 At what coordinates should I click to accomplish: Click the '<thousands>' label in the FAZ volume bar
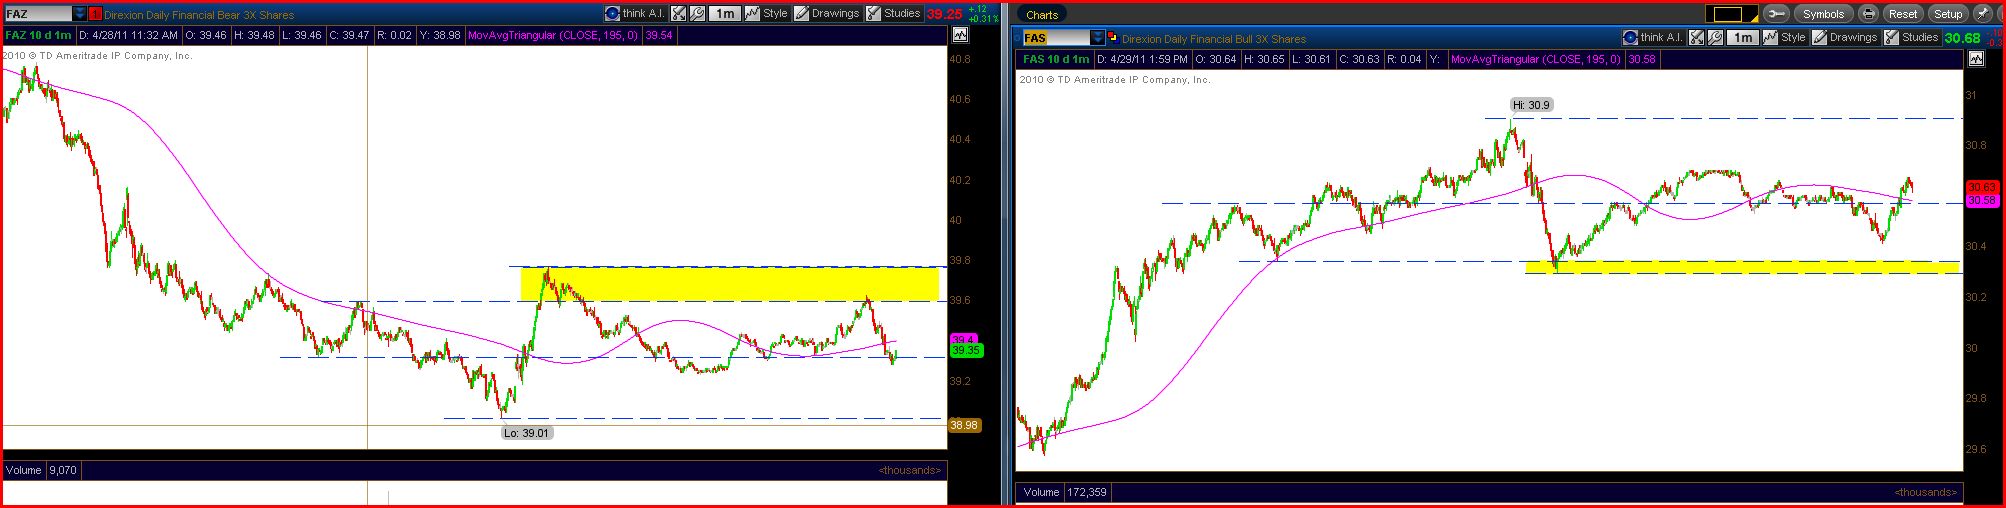[x=910, y=470]
